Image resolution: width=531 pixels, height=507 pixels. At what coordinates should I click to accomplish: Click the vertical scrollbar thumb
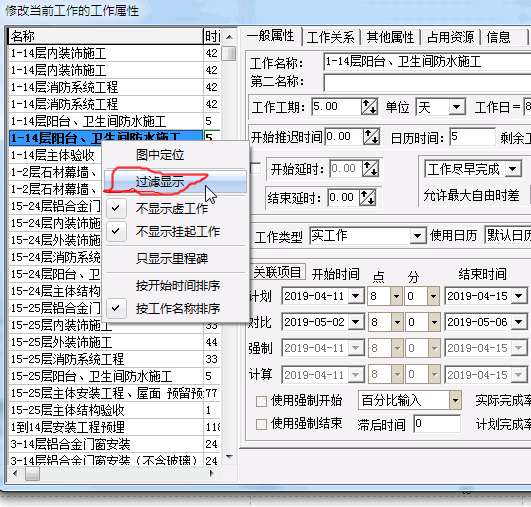tap(229, 54)
